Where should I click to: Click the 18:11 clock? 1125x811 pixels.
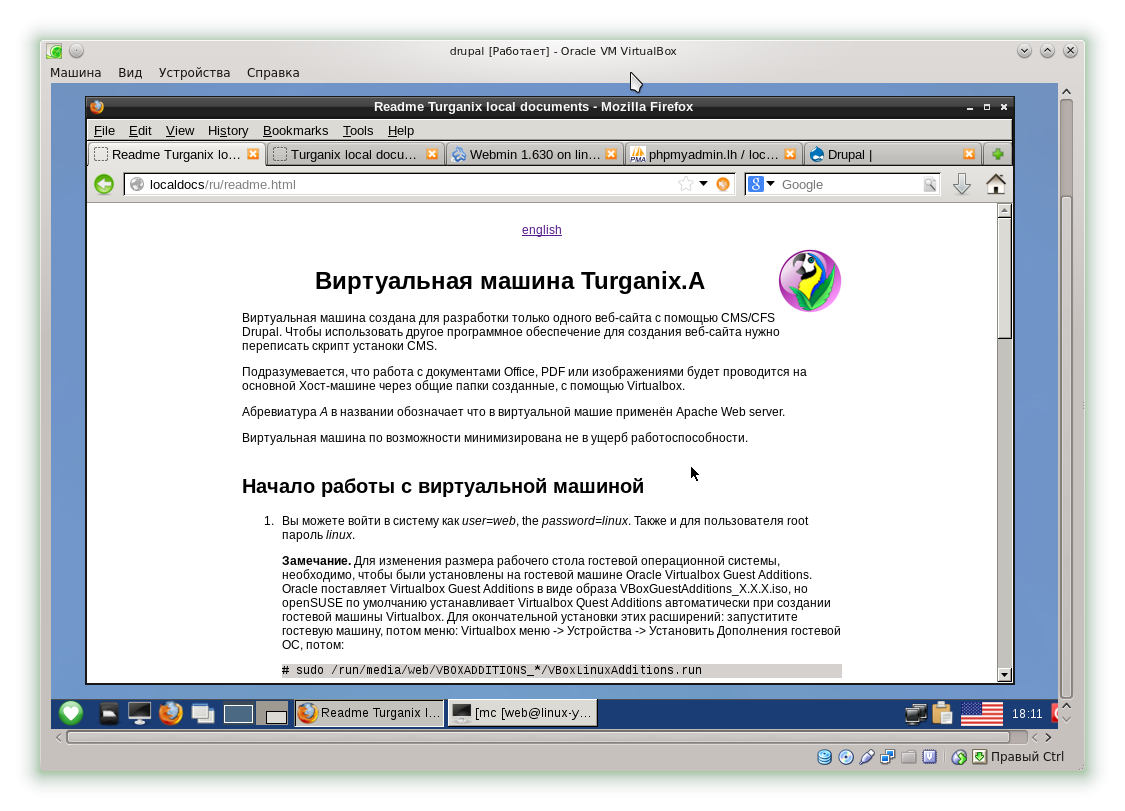(1027, 713)
